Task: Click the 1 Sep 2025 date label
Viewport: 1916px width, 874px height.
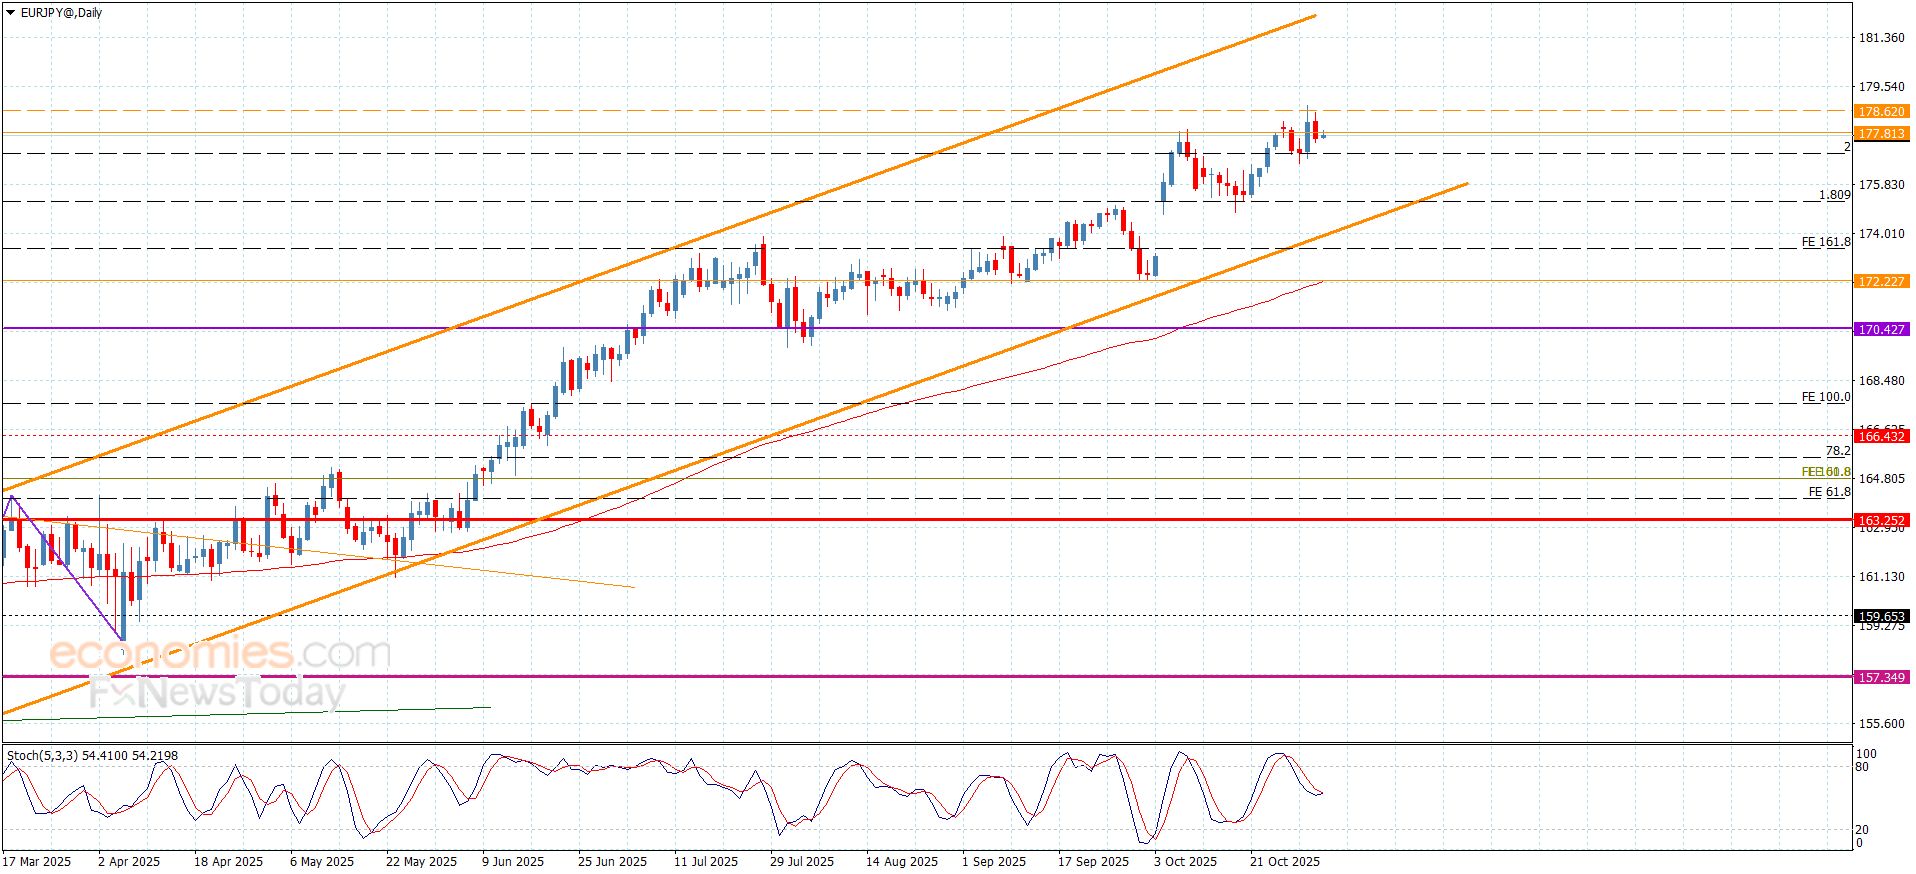Action: pos(994,862)
